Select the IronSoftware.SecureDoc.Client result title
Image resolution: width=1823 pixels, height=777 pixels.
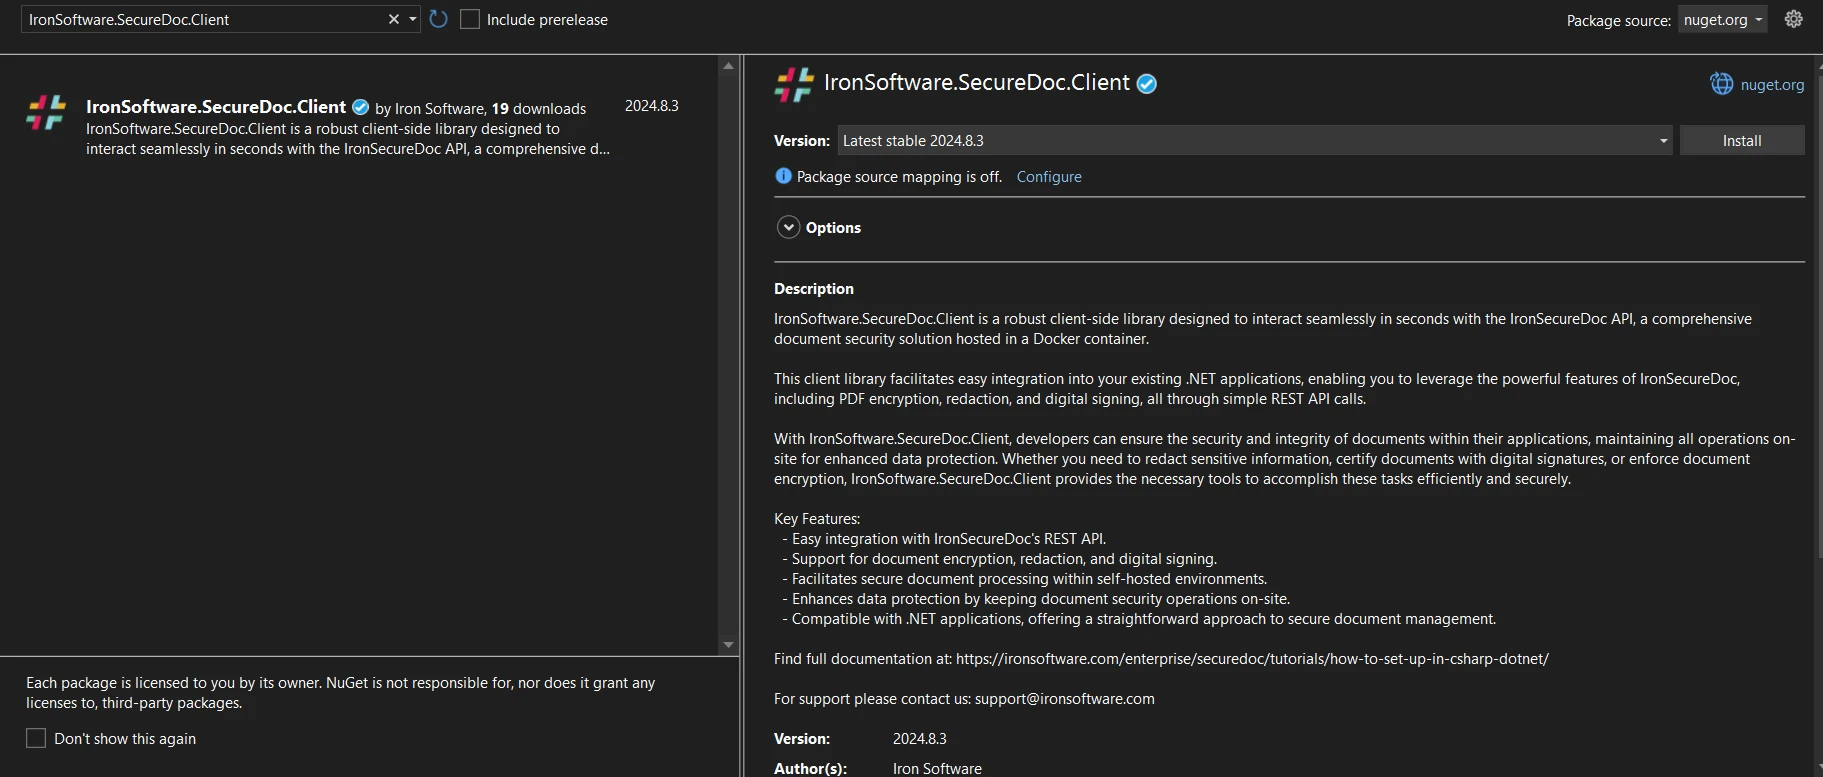tap(216, 107)
